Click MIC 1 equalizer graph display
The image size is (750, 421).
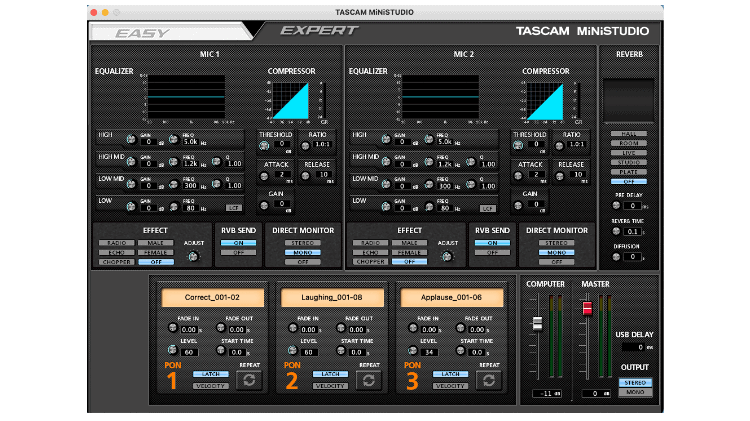tap(186, 97)
